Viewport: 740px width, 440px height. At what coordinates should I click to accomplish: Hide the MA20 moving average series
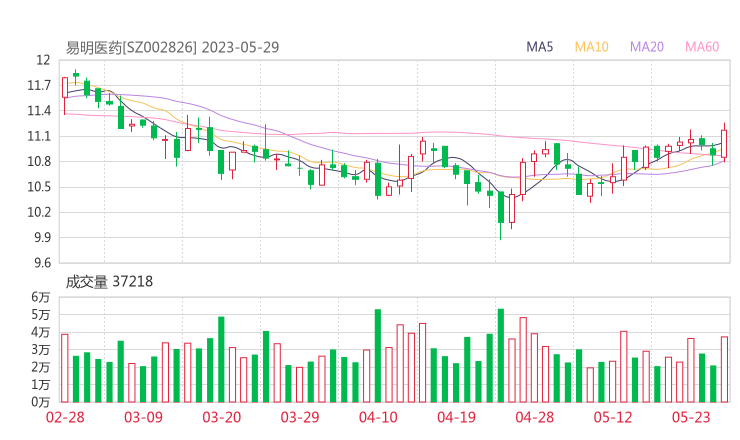647,47
